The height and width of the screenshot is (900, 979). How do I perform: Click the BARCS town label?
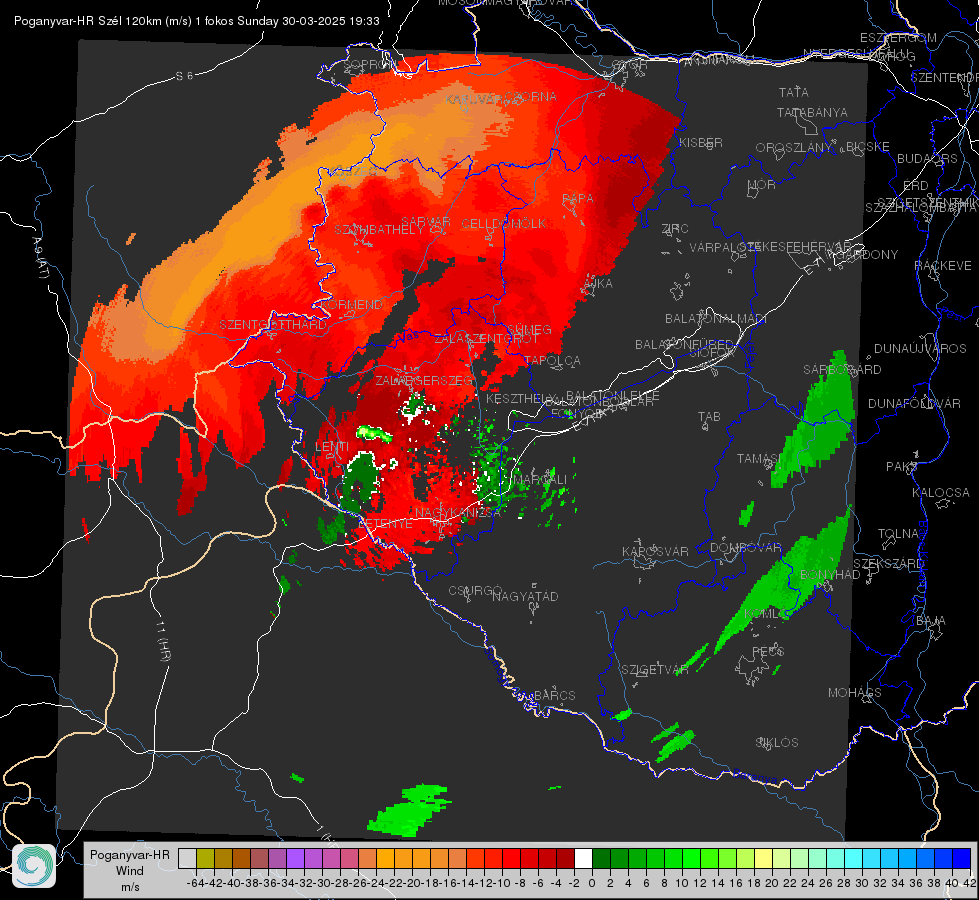[x=554, y=695]
